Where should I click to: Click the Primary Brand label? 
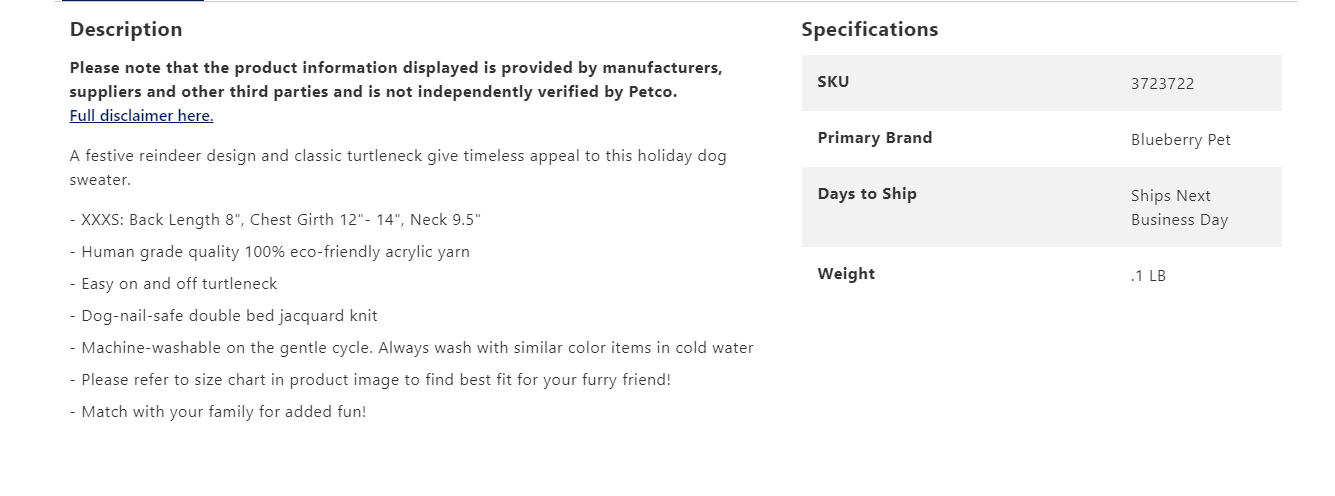(x=874, y=138)
